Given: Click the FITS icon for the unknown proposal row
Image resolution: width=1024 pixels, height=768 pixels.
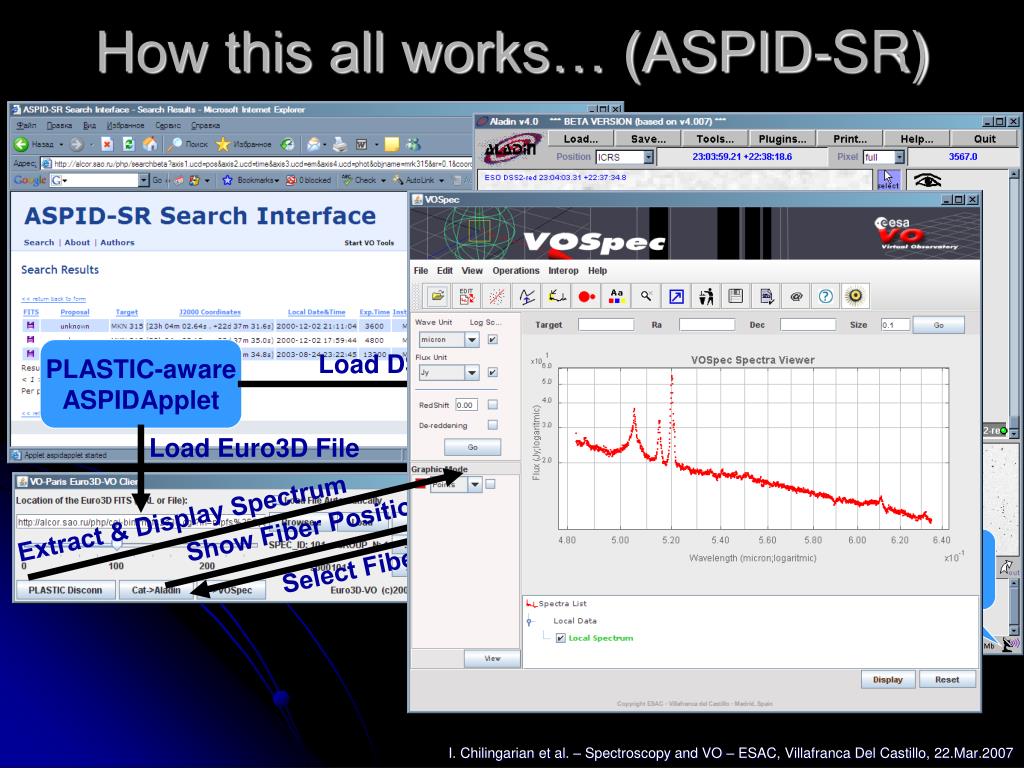Looking at the screenshot, I should click(30, 325).
